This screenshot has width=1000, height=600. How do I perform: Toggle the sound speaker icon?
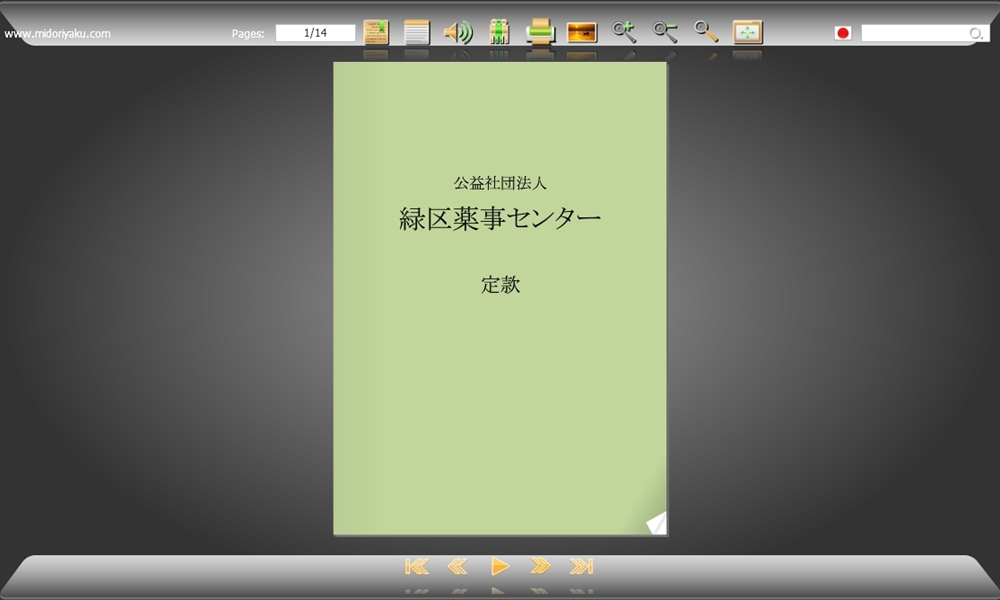458,32
